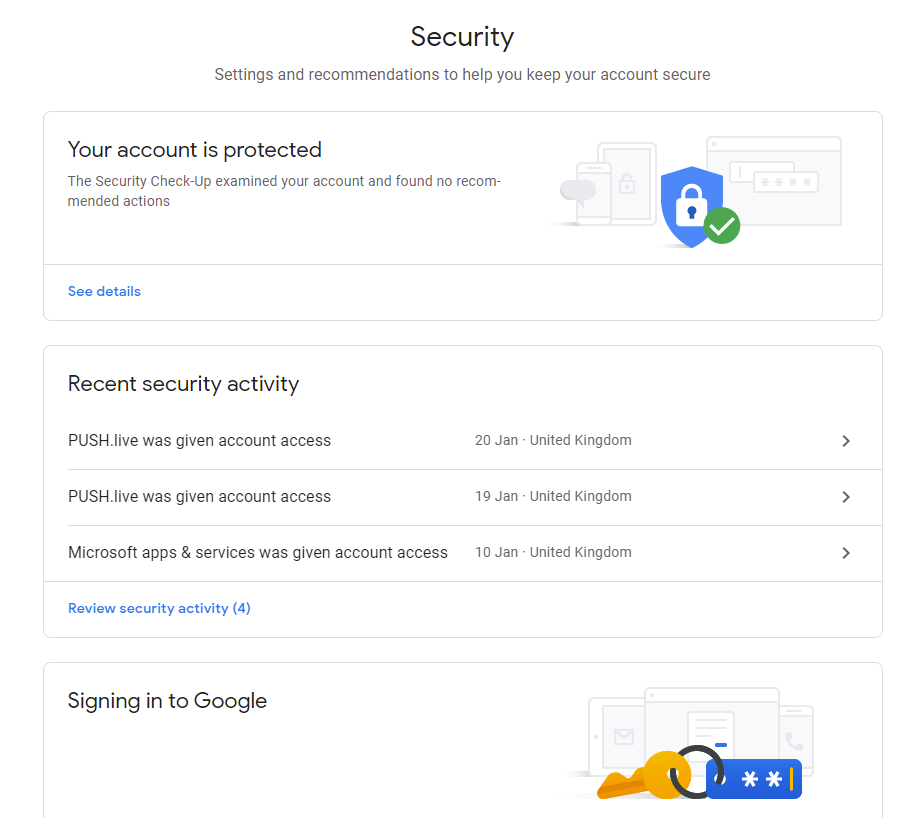The height and width of the screenshot is (818, 920).
Task: Click the grey phone device illustration
Action: coord(594,194)
